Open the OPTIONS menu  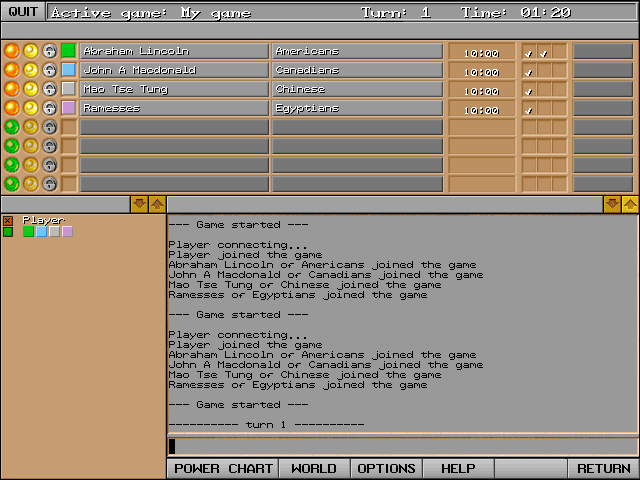pyautogui.click(x=386, y=468)
